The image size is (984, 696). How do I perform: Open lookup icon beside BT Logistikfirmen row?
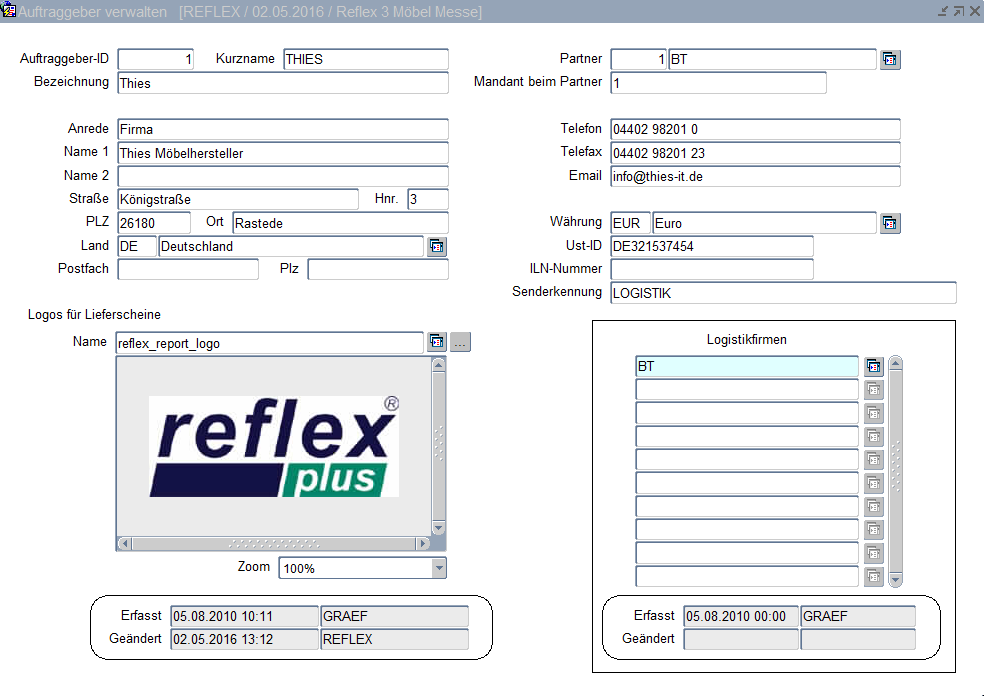click(873, 367)
